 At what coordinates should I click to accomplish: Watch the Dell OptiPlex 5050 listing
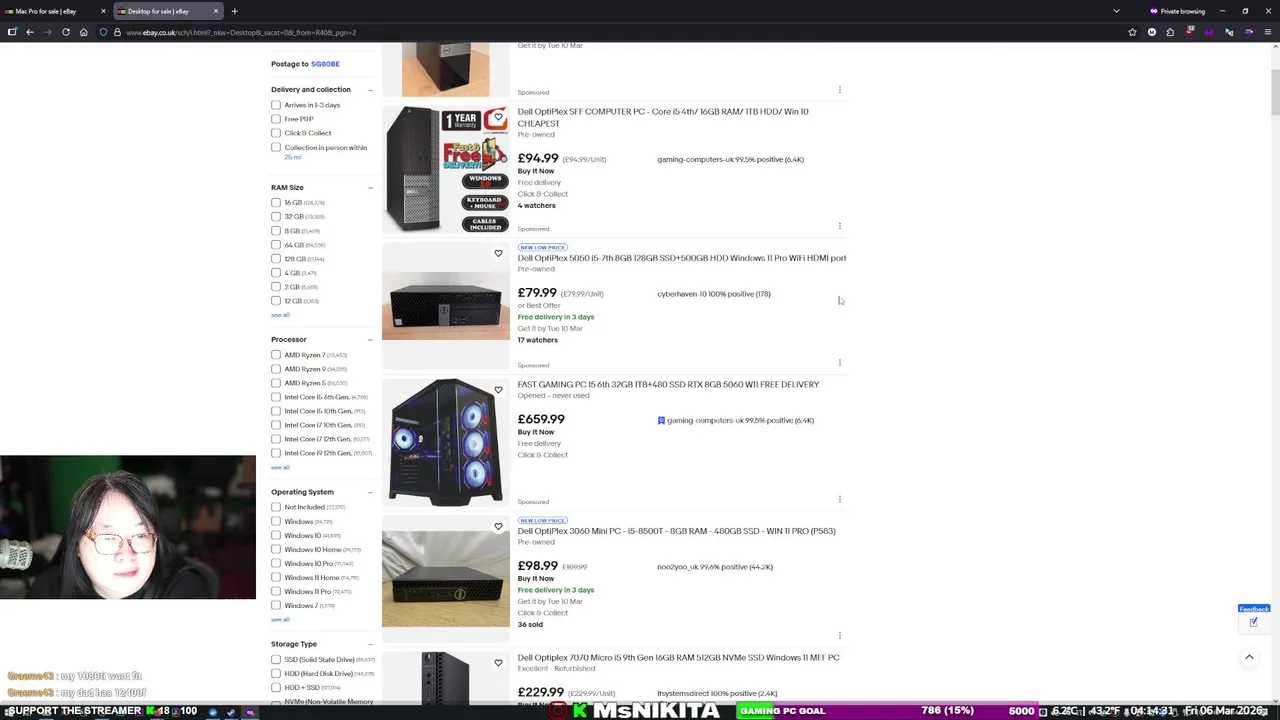point(498,253)
